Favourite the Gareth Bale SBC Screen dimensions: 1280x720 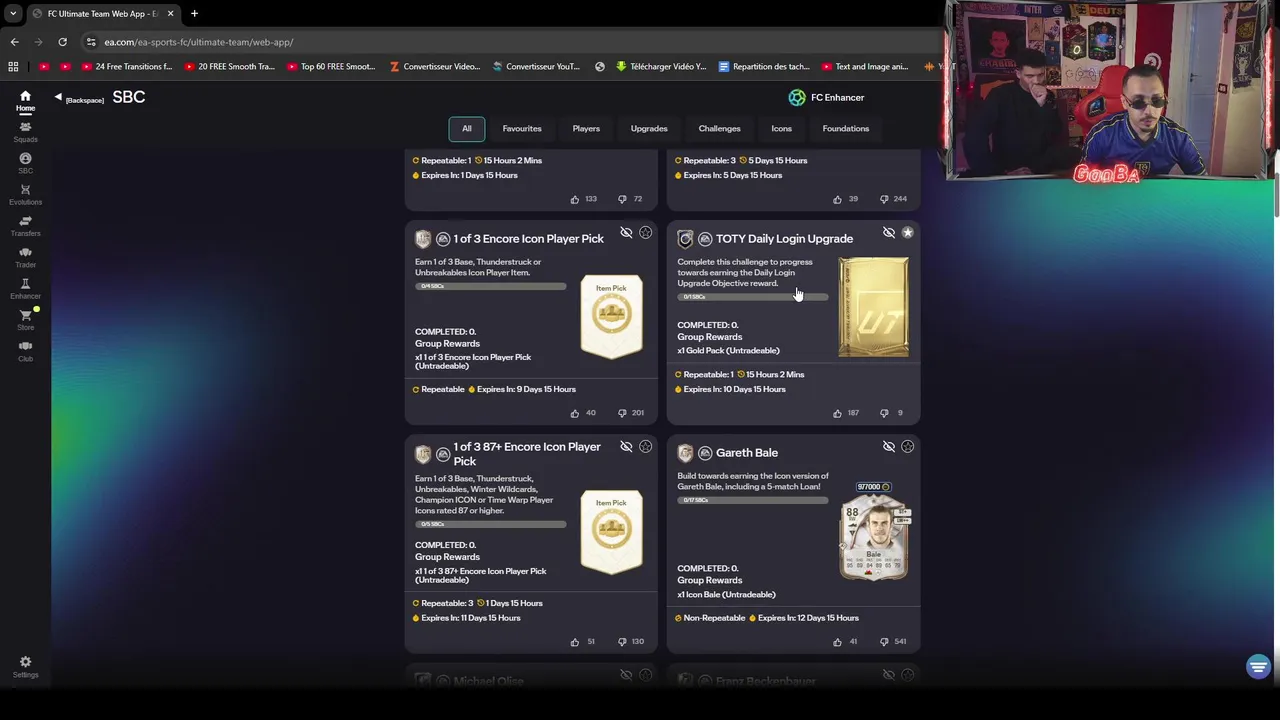pos(907,447)
